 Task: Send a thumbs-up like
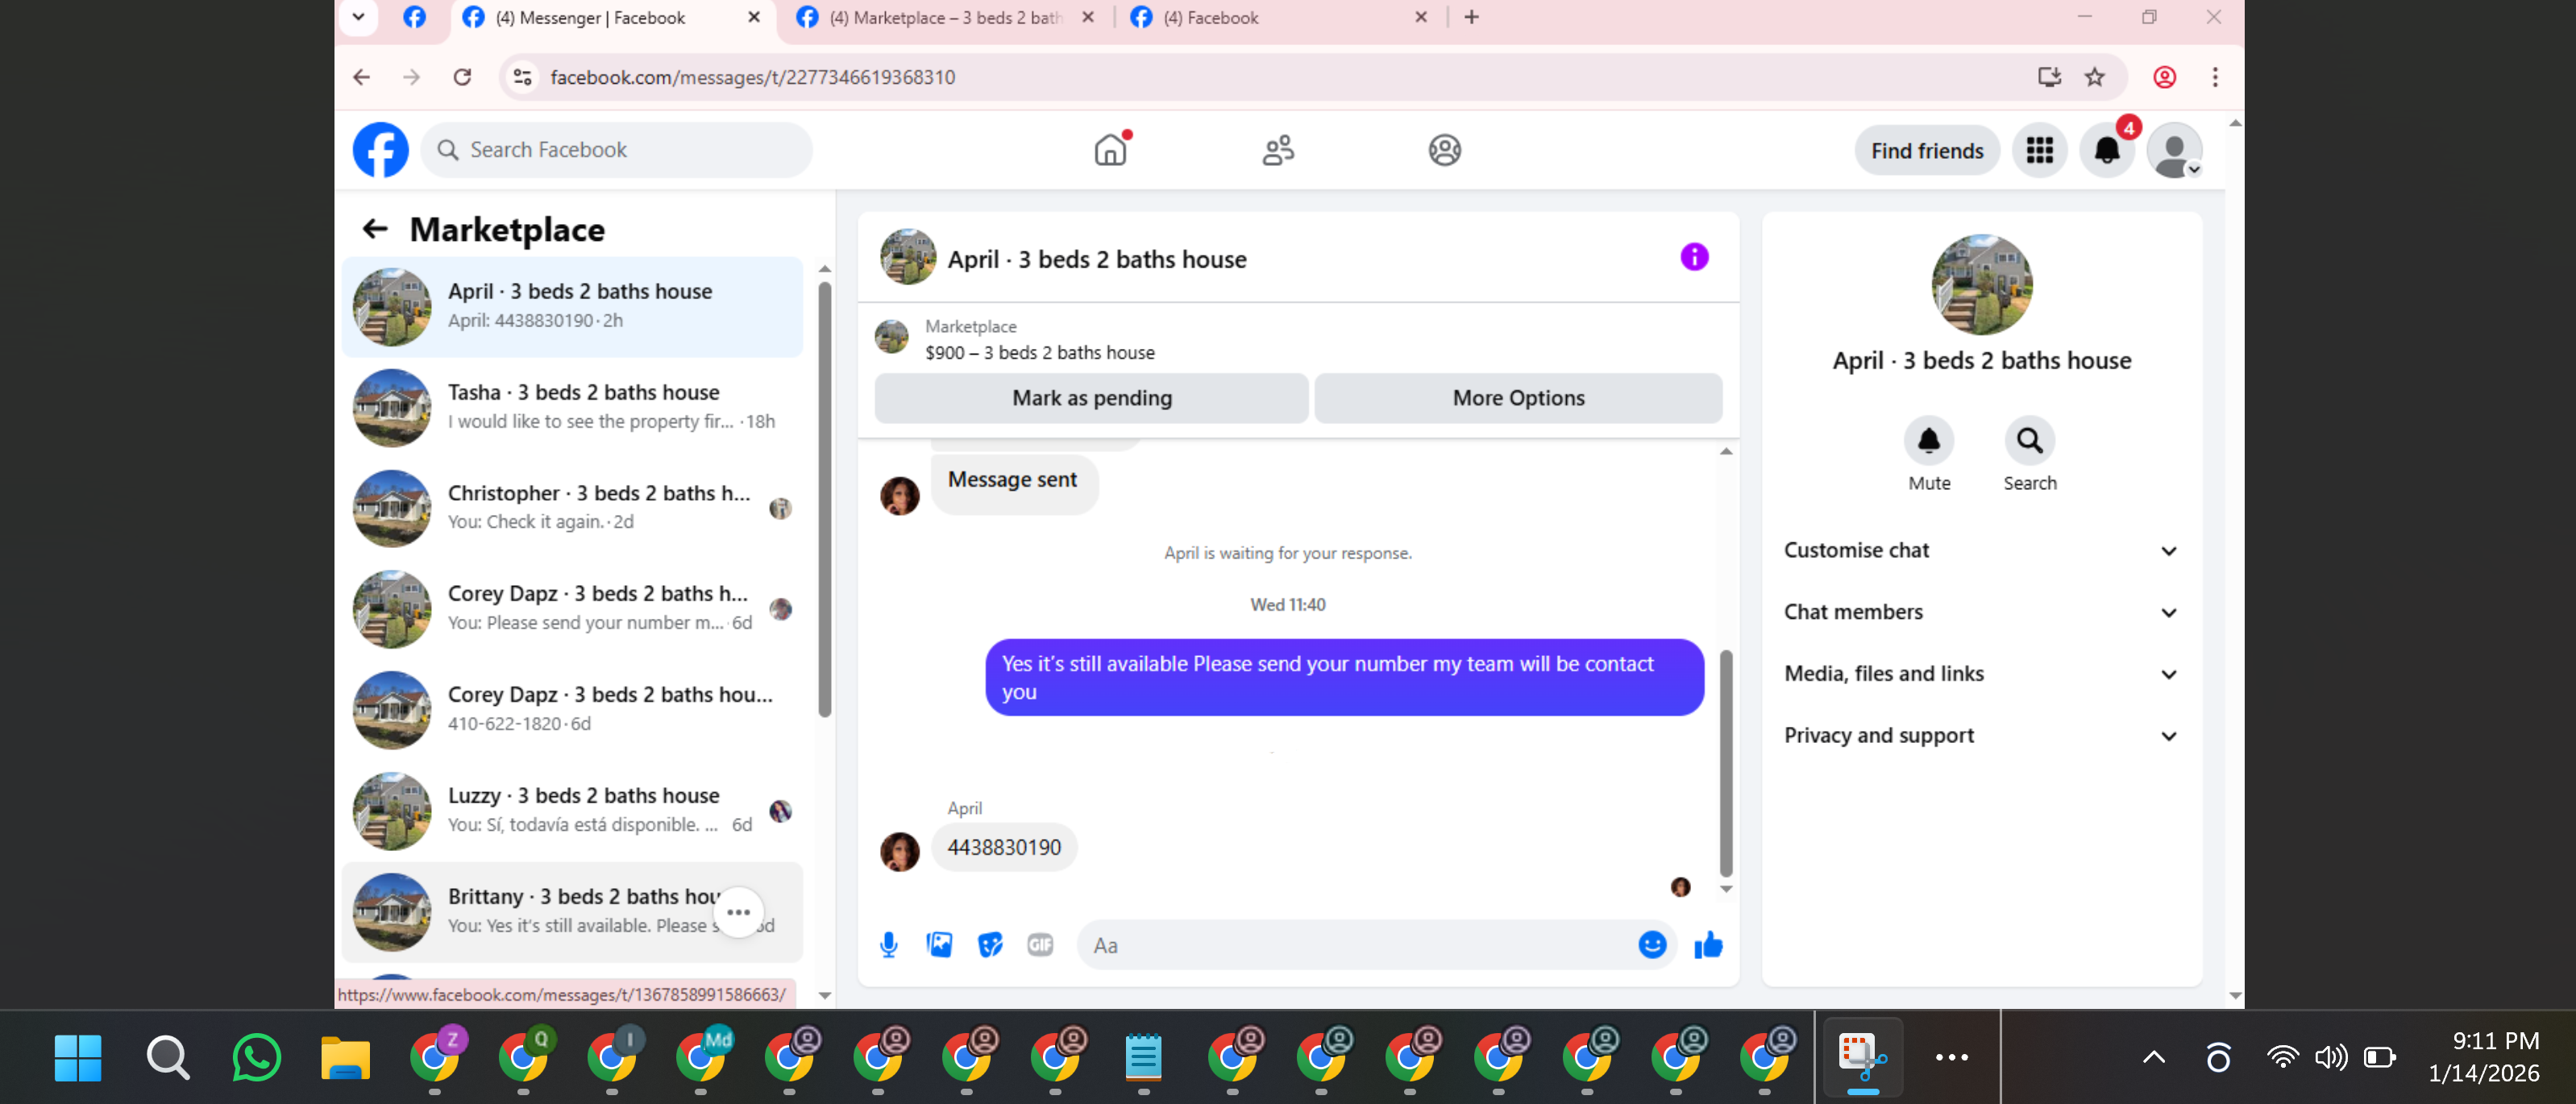[x=1708, y=945]
